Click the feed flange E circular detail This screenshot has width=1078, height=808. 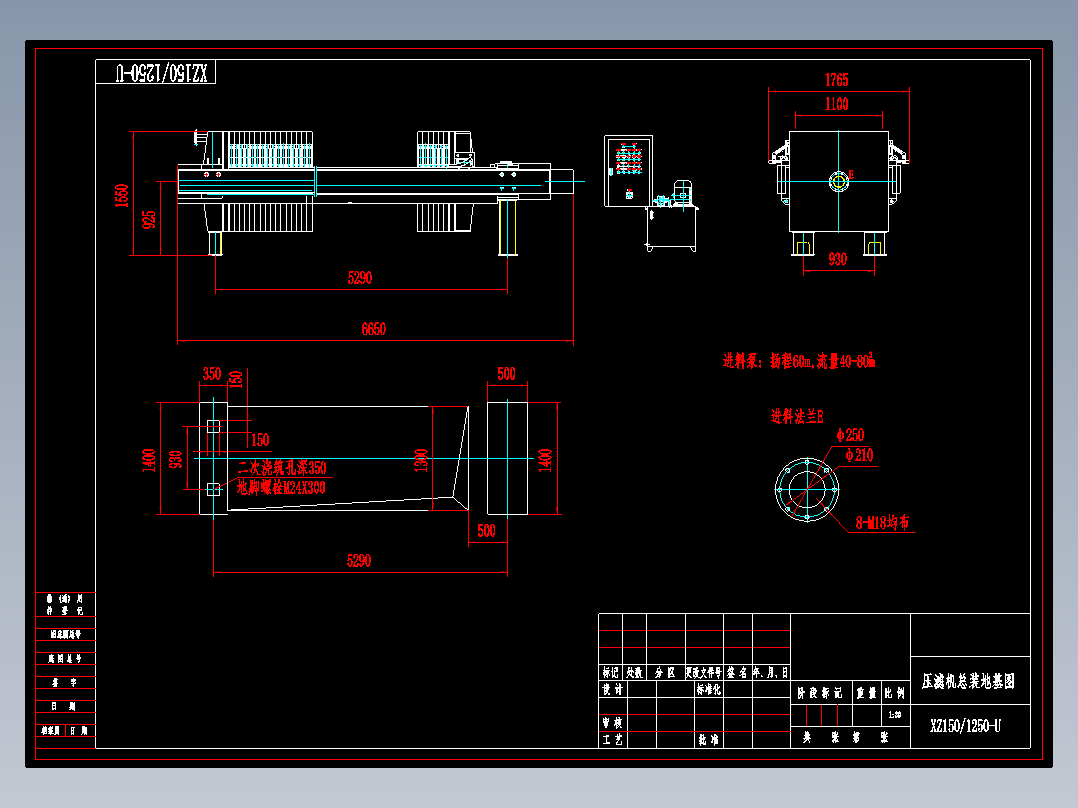tap(806, 490)
